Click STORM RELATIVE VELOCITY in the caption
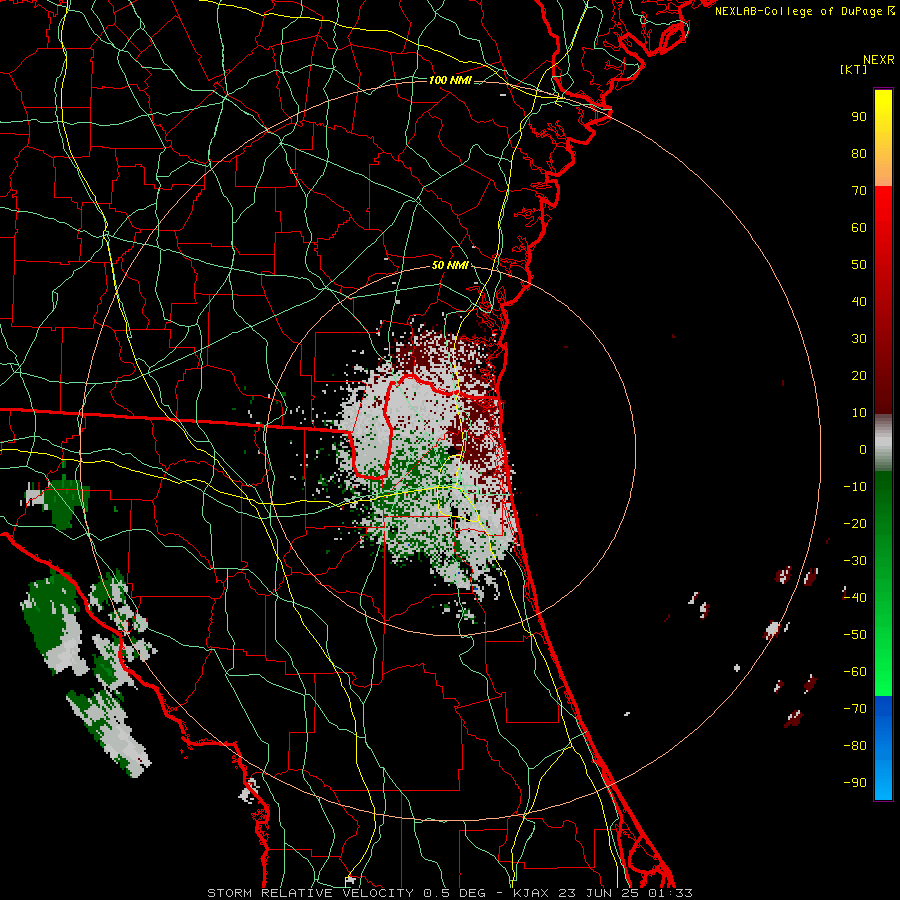 310,893
